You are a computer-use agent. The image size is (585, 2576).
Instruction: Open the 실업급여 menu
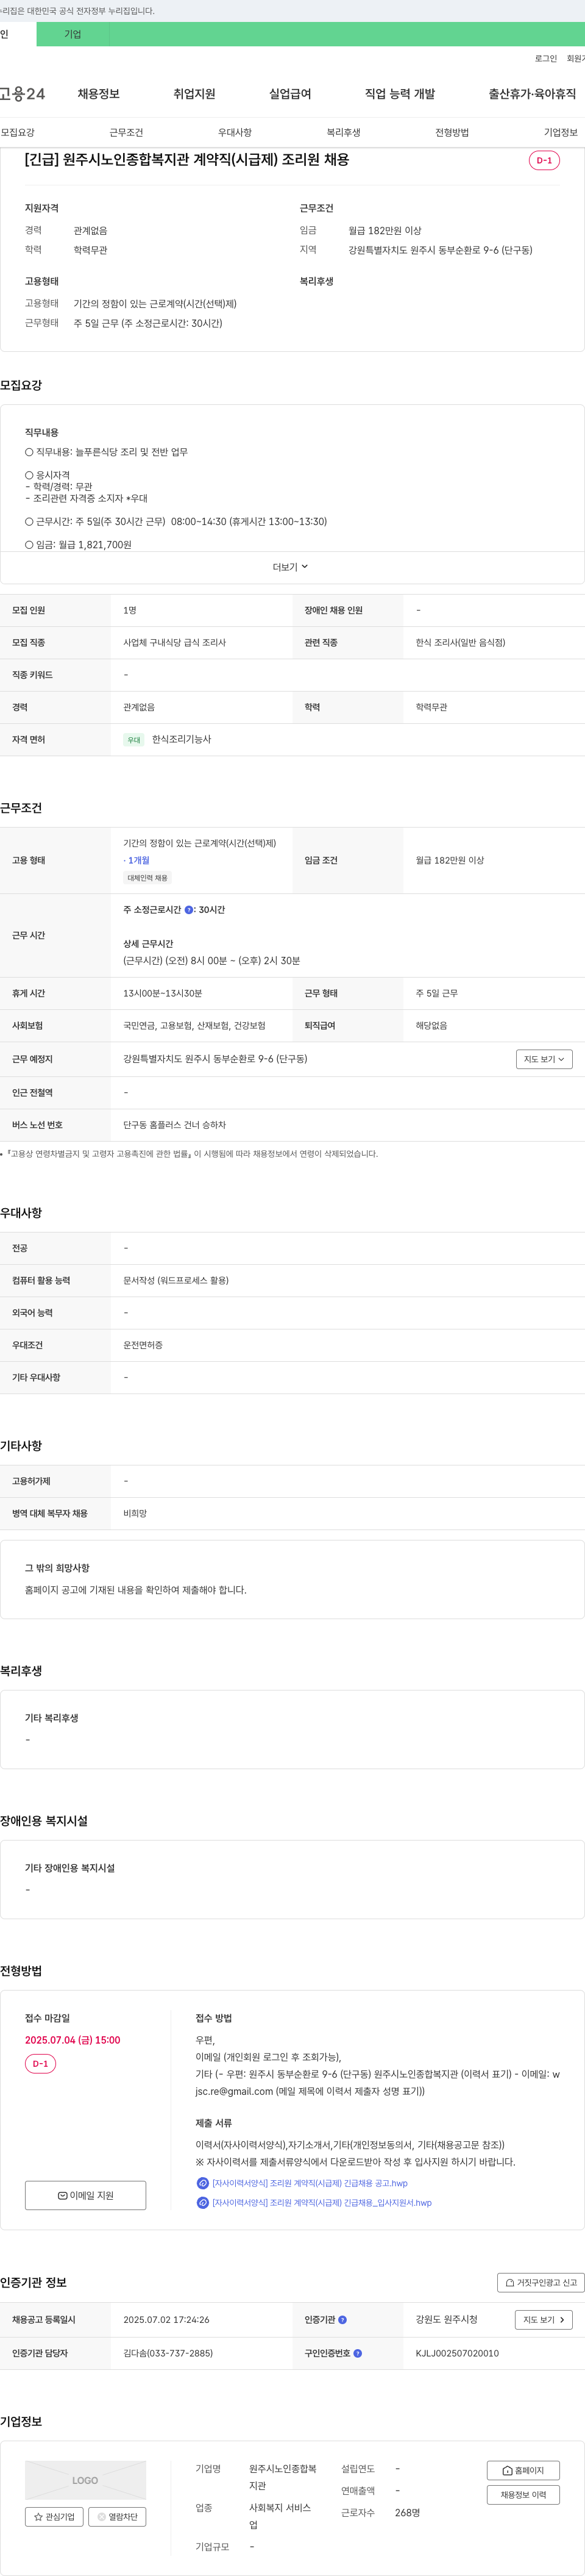[290, 94]
